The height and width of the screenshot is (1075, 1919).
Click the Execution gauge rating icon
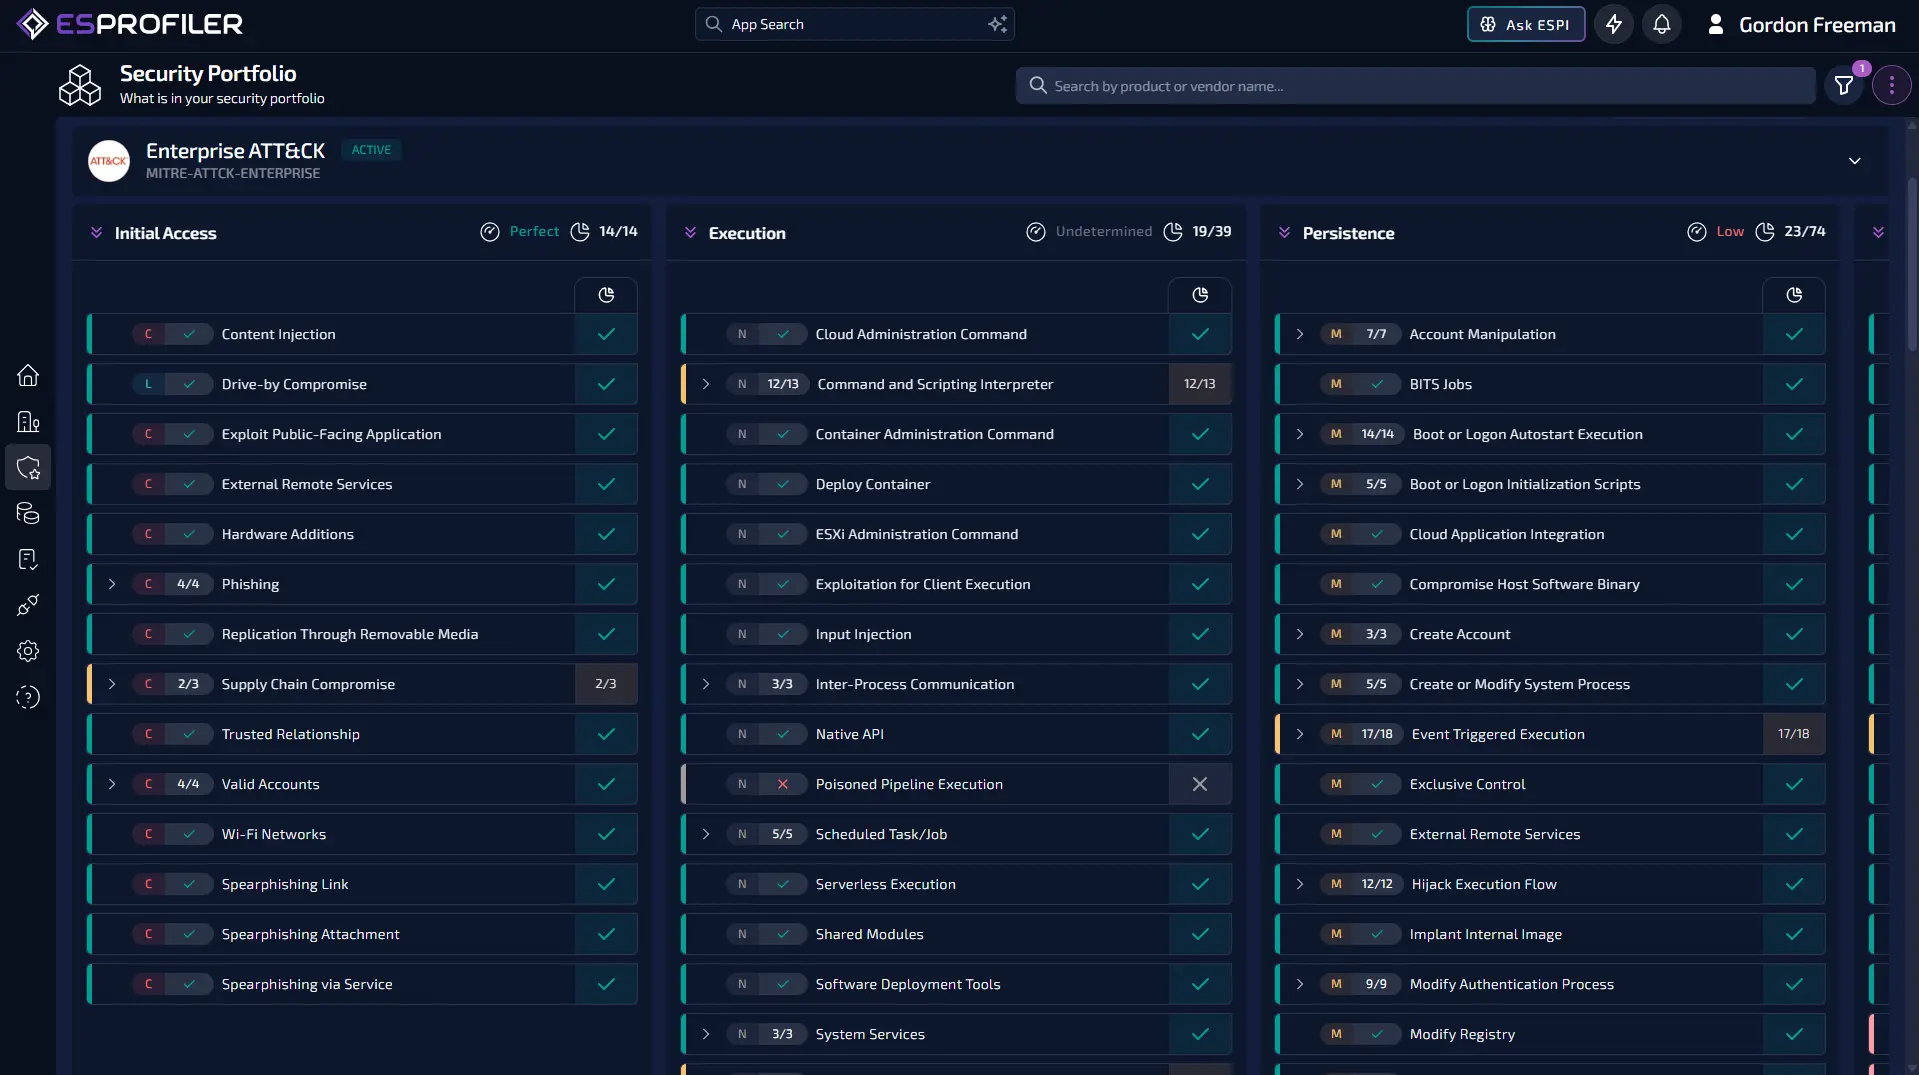tap(1036, 232)
